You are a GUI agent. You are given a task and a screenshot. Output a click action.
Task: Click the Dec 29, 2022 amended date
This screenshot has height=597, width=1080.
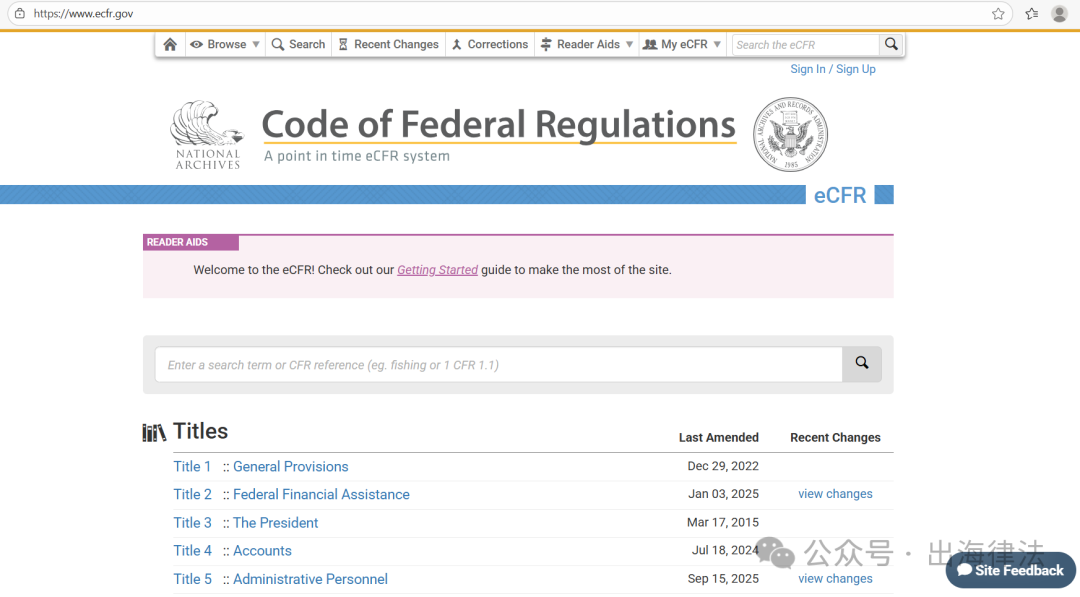click(723, 466)
